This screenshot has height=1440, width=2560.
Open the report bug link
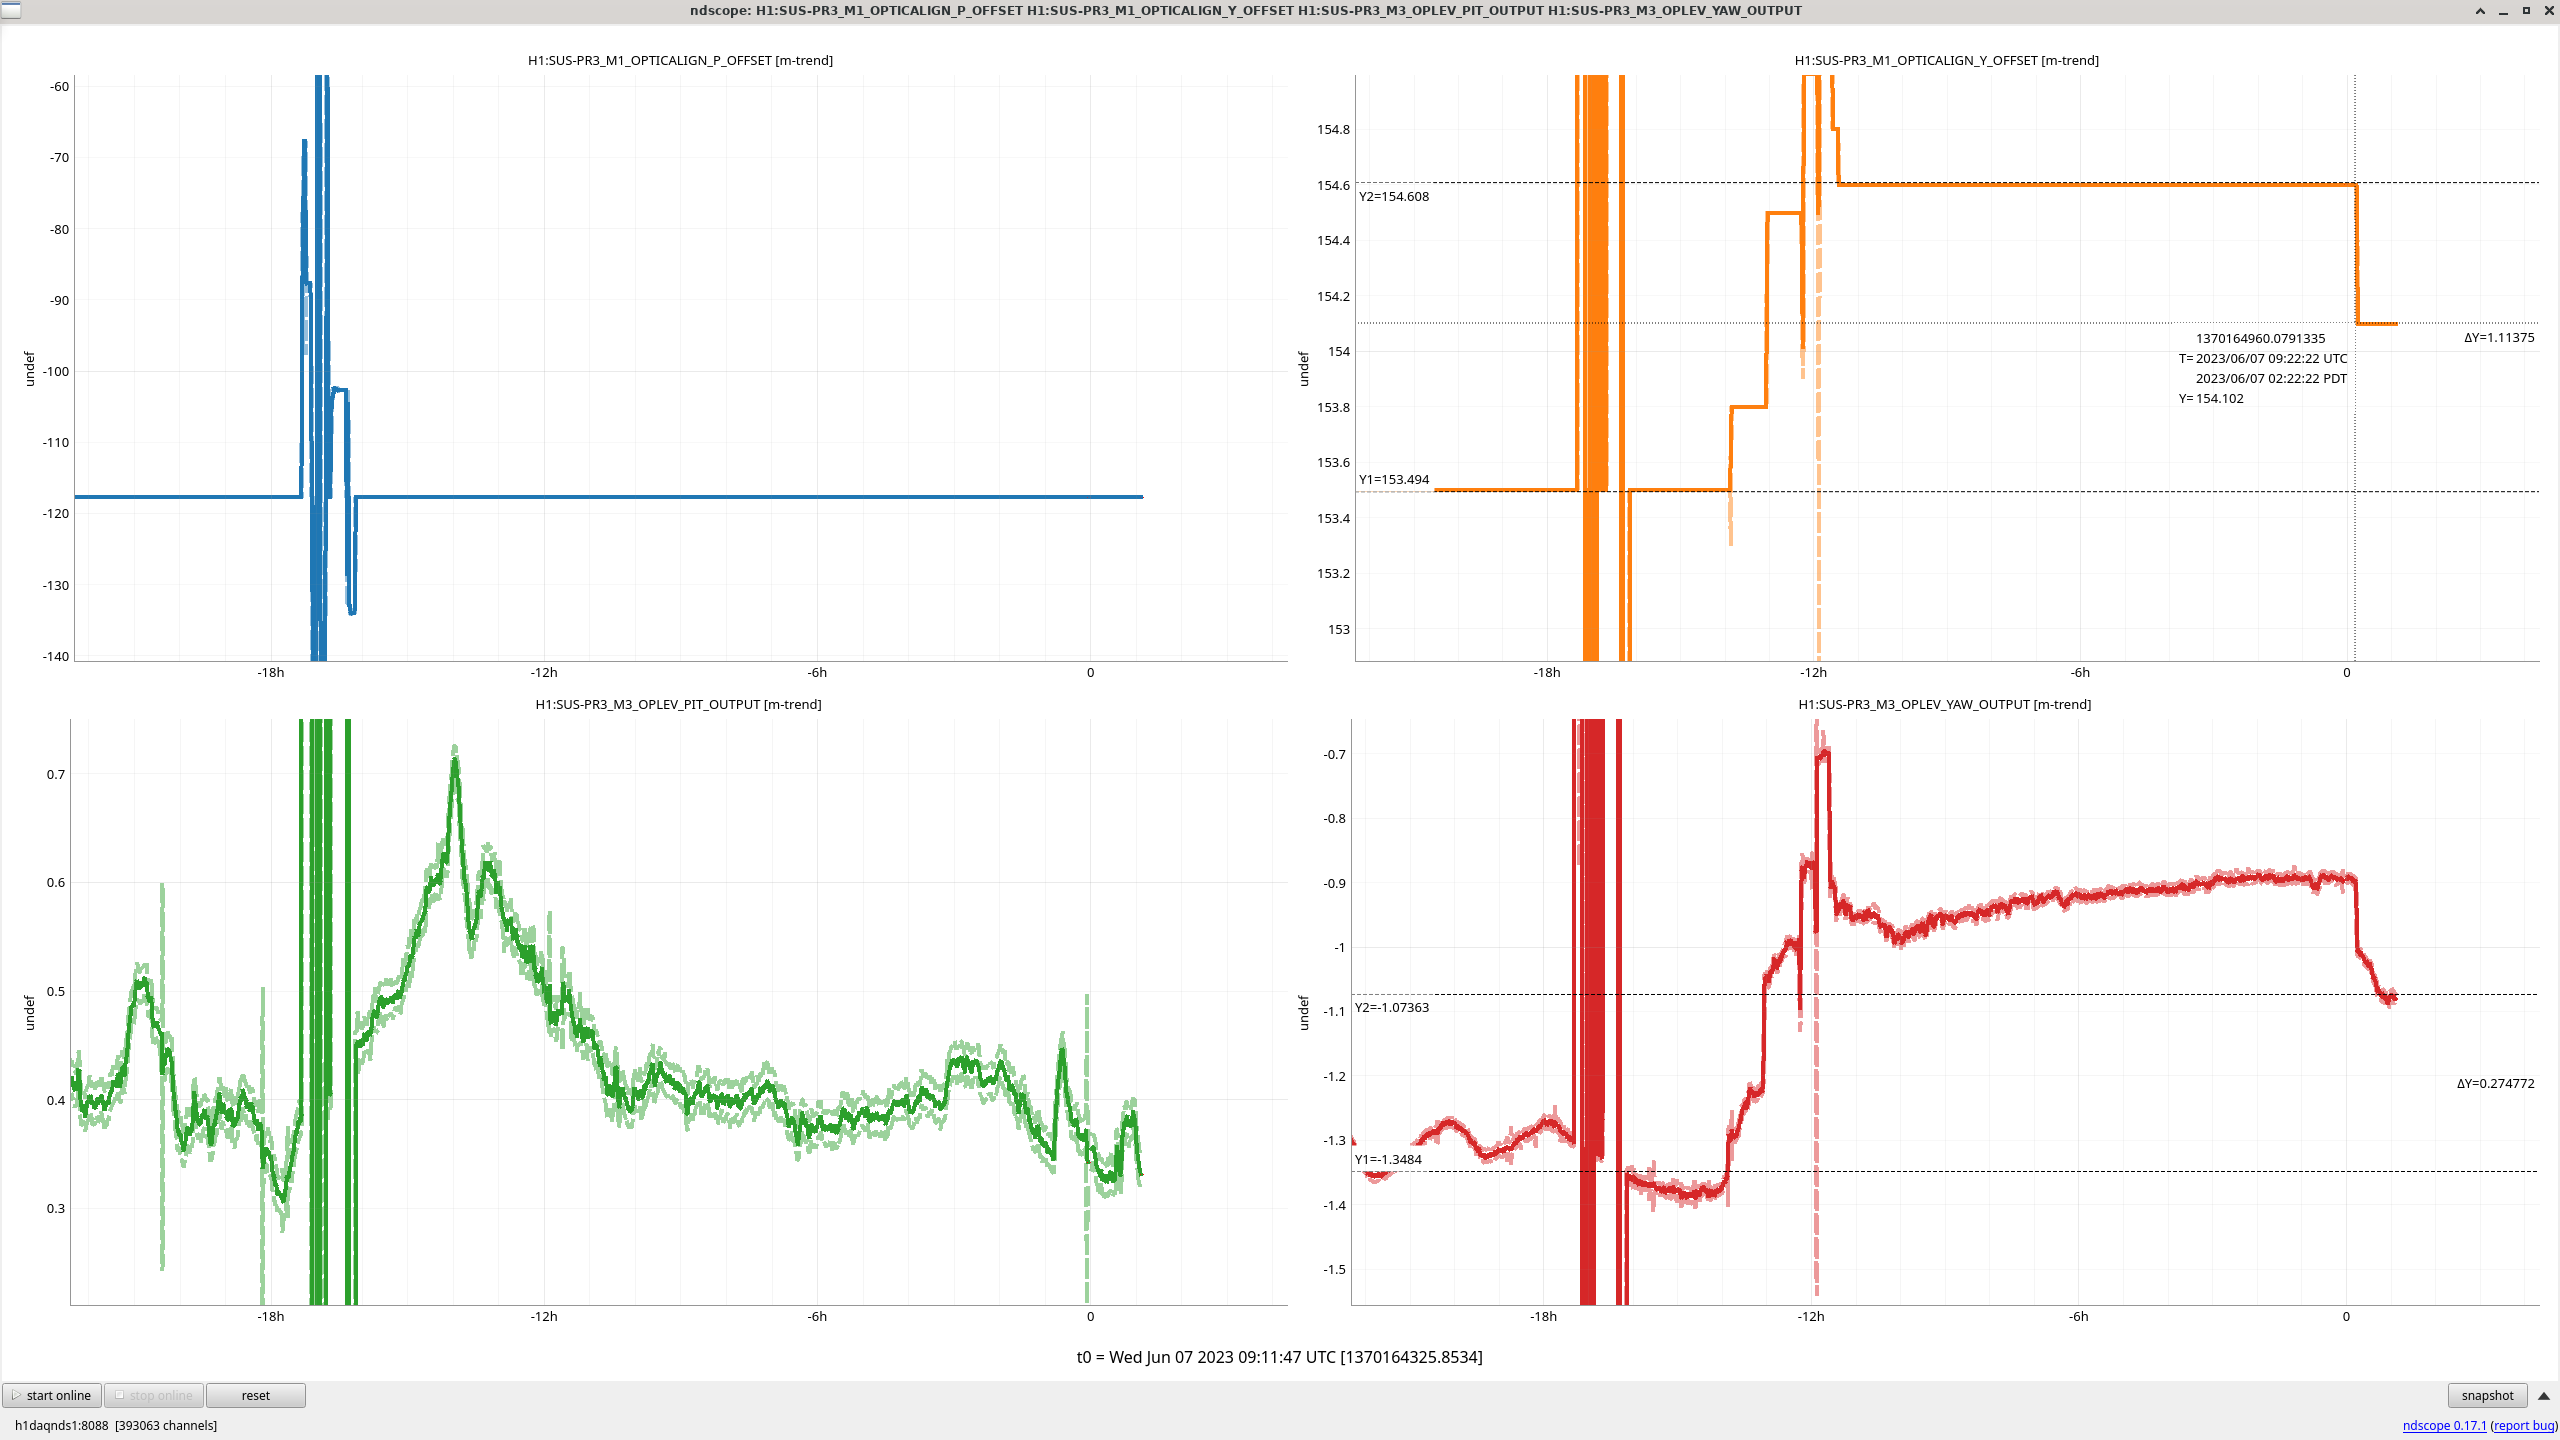pyautogui.click(x=2523, y=1425)
